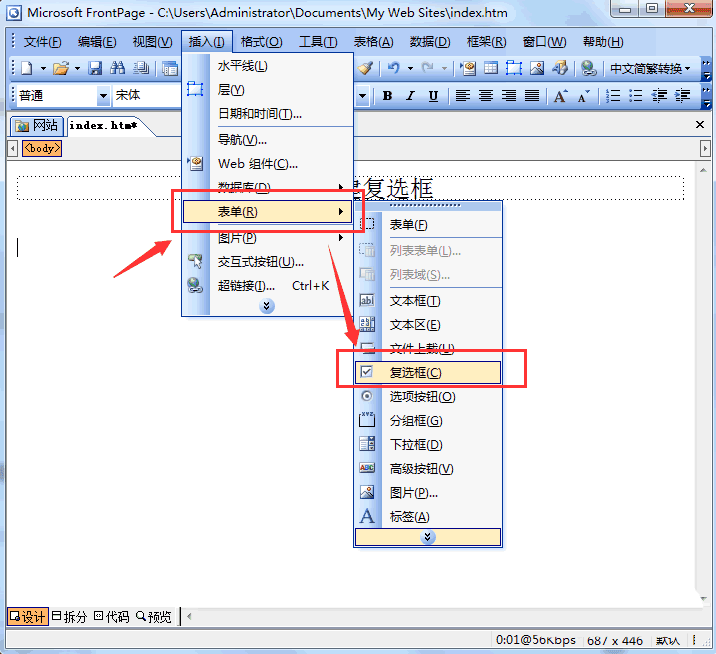Expand the Insert menu's hidden items chevron
Screen dimensions: 716x654
pos(267,306)
